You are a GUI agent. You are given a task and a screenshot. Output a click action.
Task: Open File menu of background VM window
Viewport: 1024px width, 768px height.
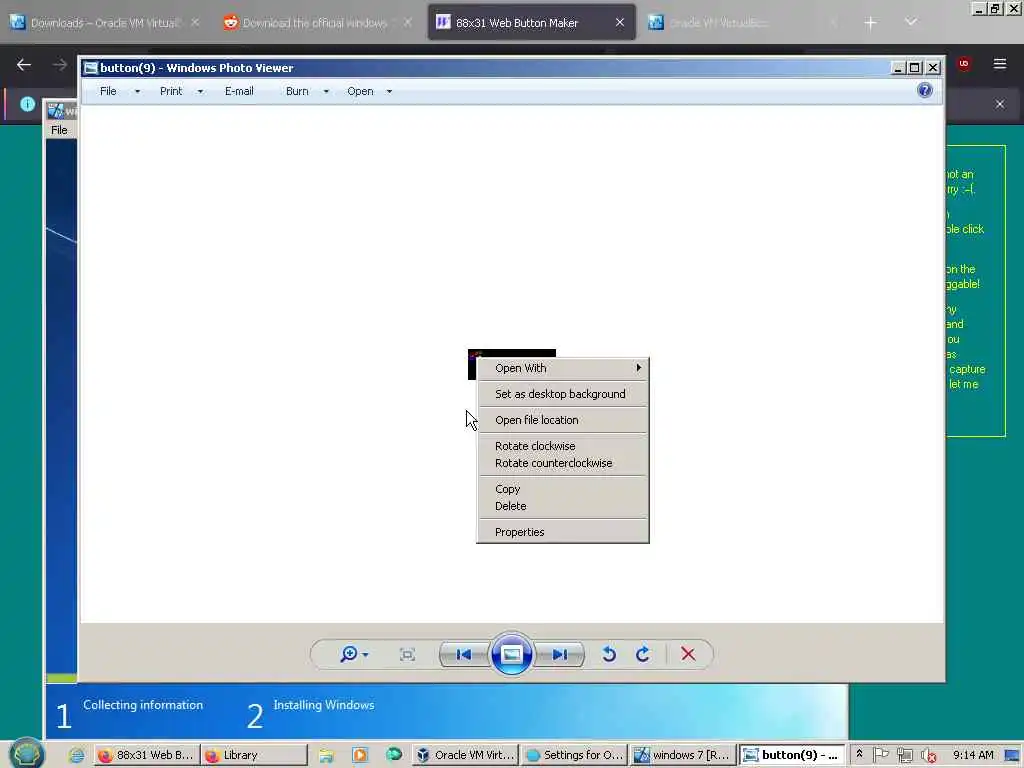[x=59, y=130]
